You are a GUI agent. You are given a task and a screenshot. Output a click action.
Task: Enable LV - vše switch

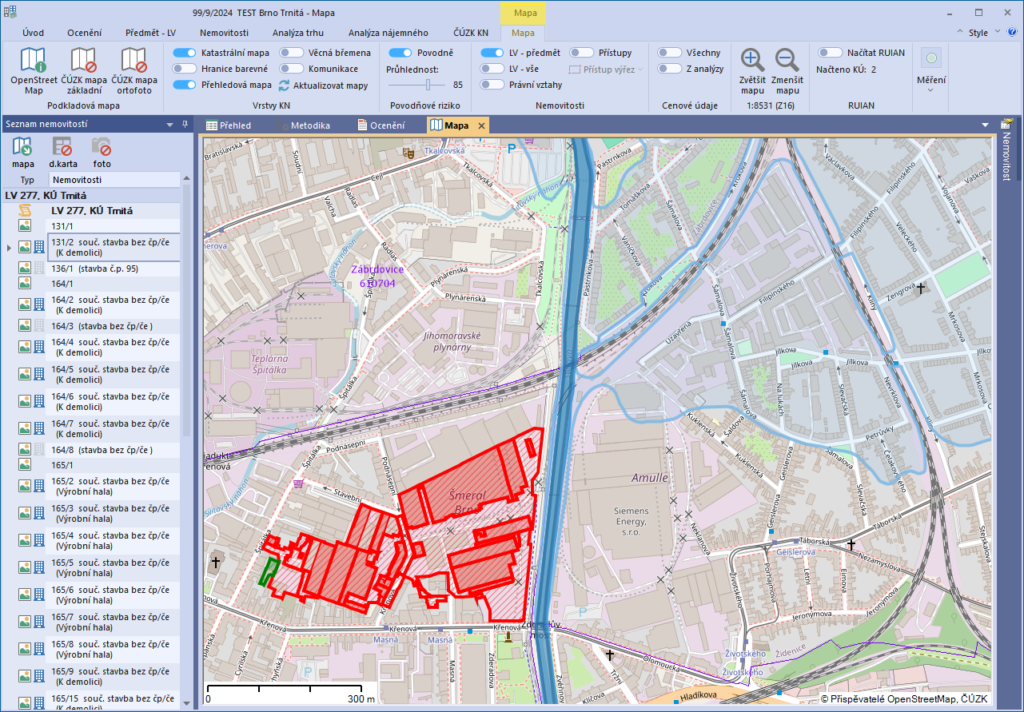coord(492,69)
